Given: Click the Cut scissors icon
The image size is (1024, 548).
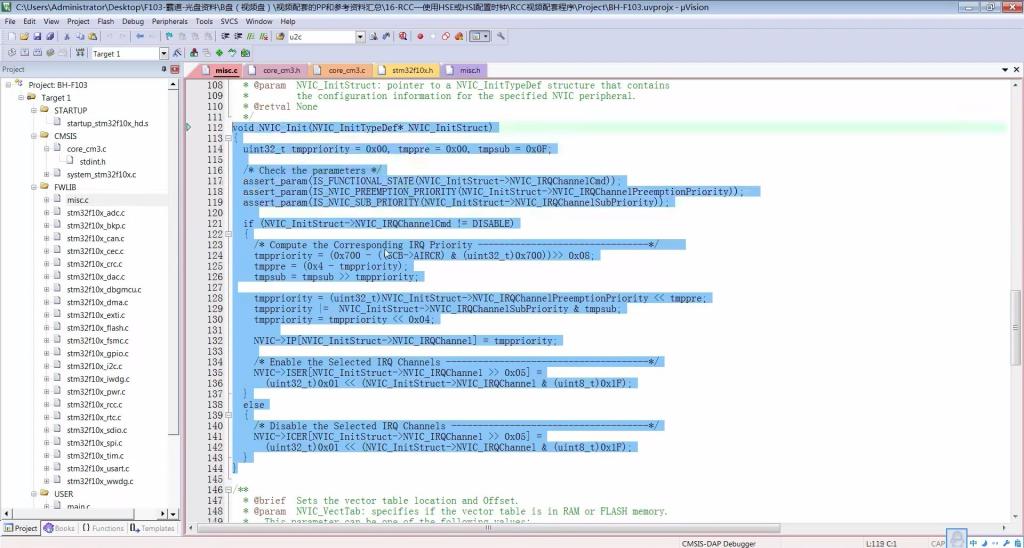Looking at the screenshot, I should (67, 37).
